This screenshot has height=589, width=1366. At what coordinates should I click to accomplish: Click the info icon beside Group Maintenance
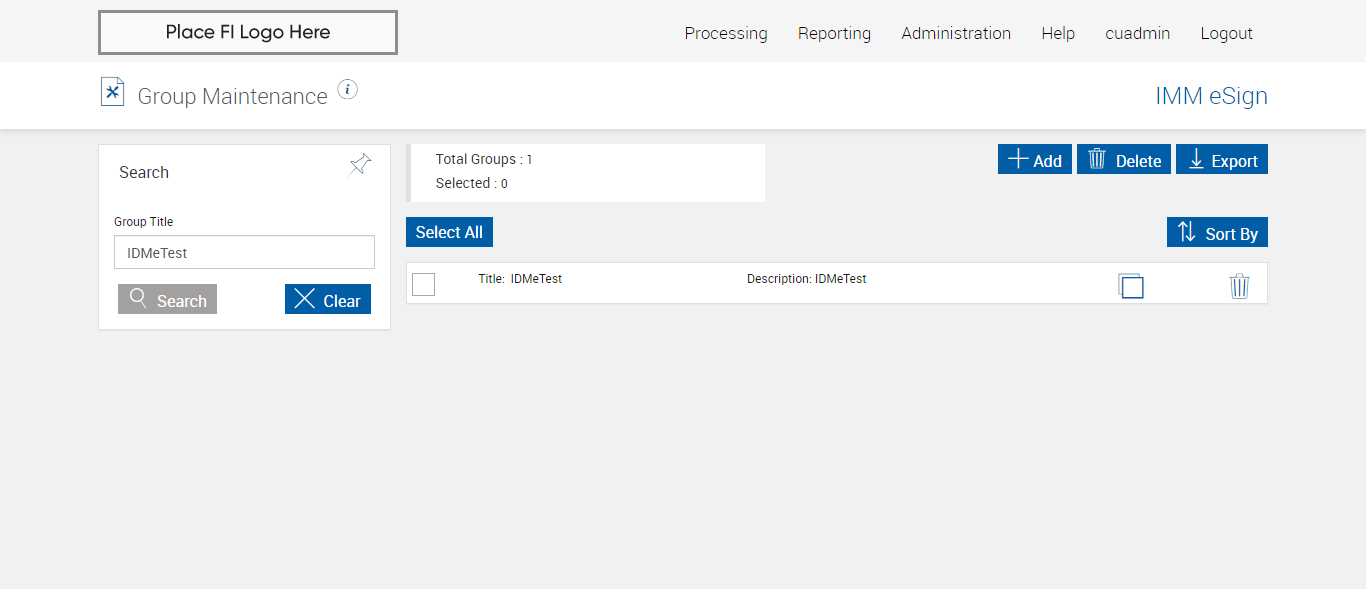pos(347,90)
